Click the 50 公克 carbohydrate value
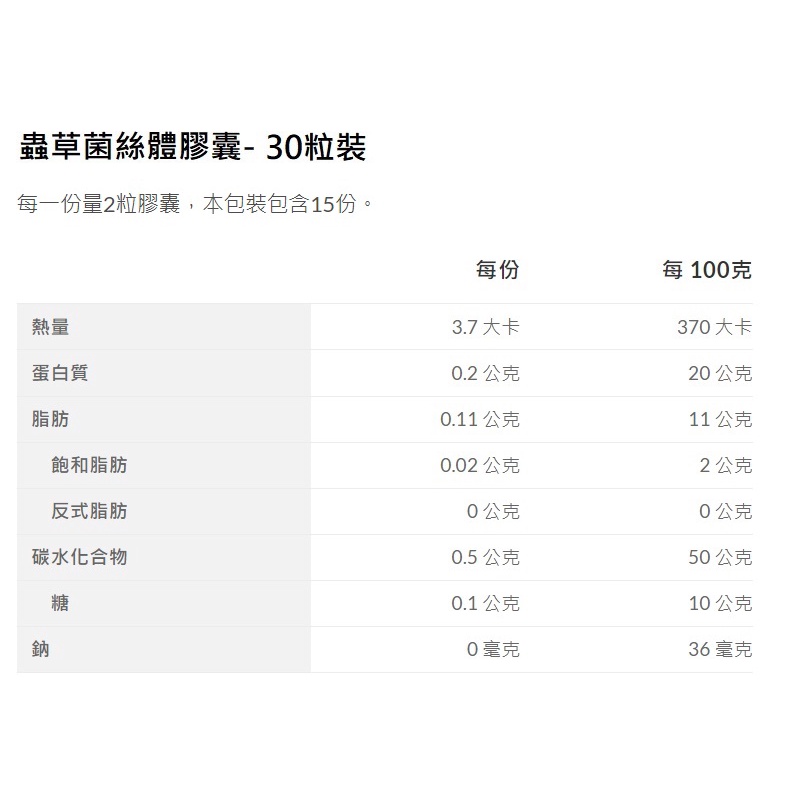The image size is (792, 792). click(x=720, y=557)
